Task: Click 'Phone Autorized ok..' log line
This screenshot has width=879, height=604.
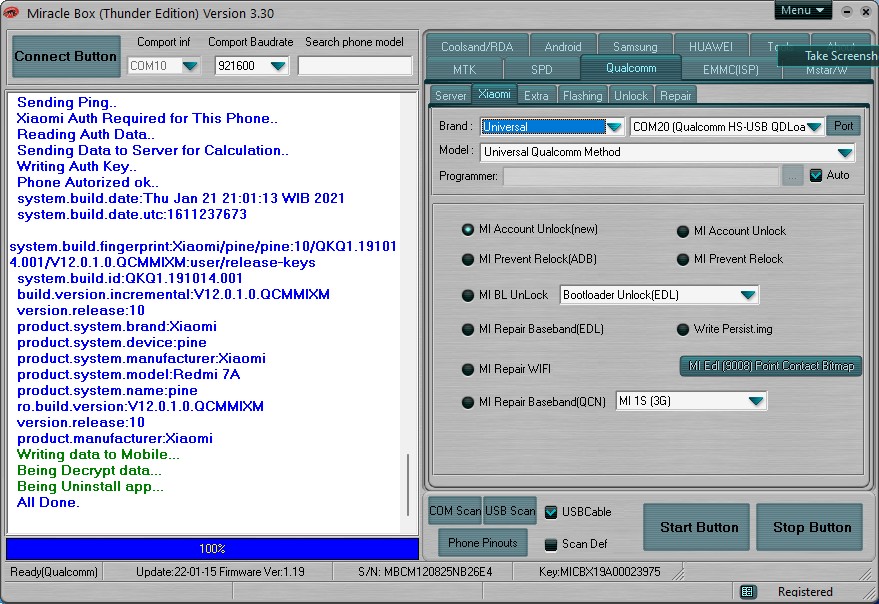Action: pos(88,182)
